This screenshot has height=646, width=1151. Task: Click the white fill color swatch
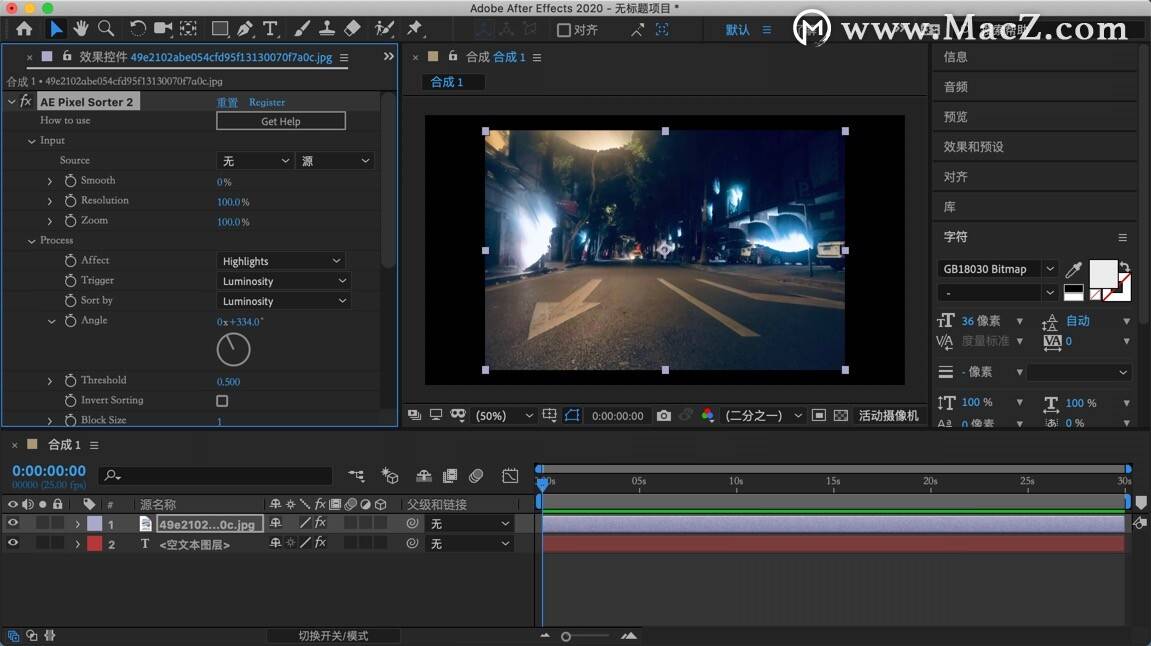1102,273
